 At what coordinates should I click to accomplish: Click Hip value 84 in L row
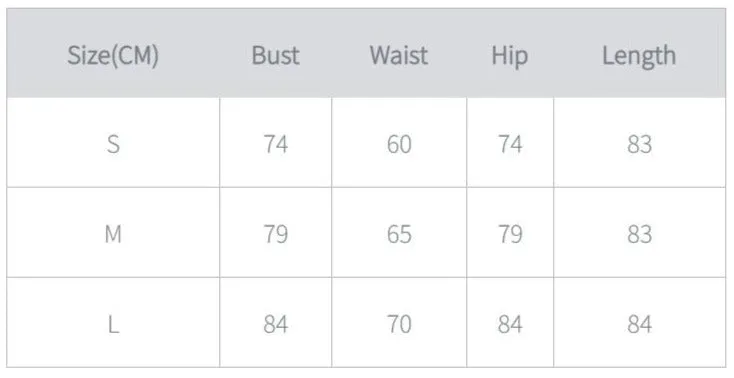[x=510, y=324]
